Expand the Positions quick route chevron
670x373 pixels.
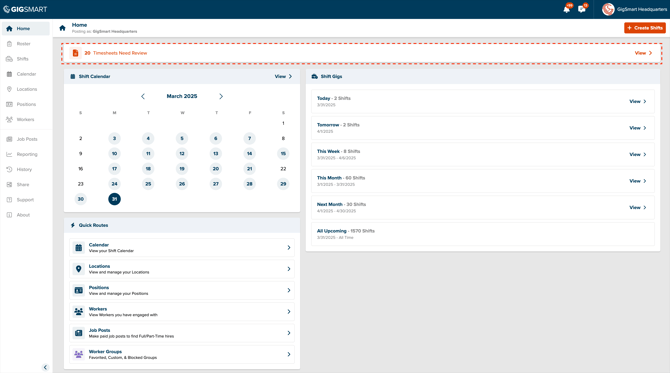click(289, 290)
